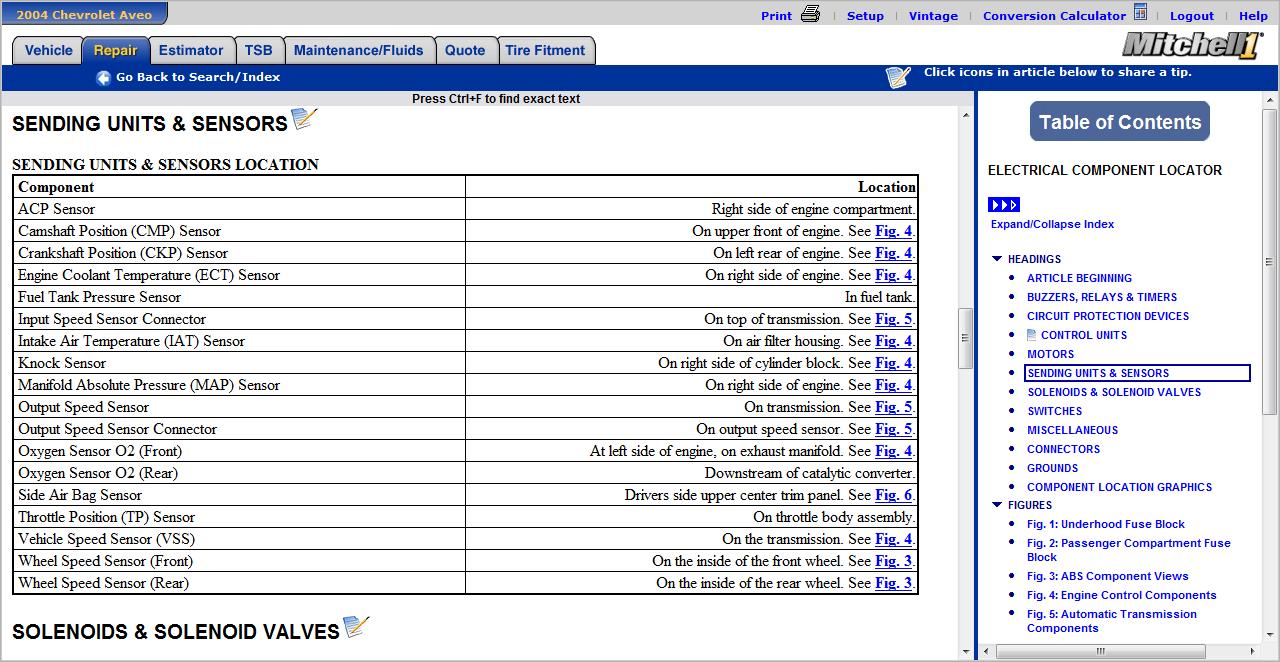The width and height of the screenshot is (1280, 662).
Task: Open Fig. 5 link in Input Speed Sensor Connector row
Action: pyautogui.click(x=893, y=319)
